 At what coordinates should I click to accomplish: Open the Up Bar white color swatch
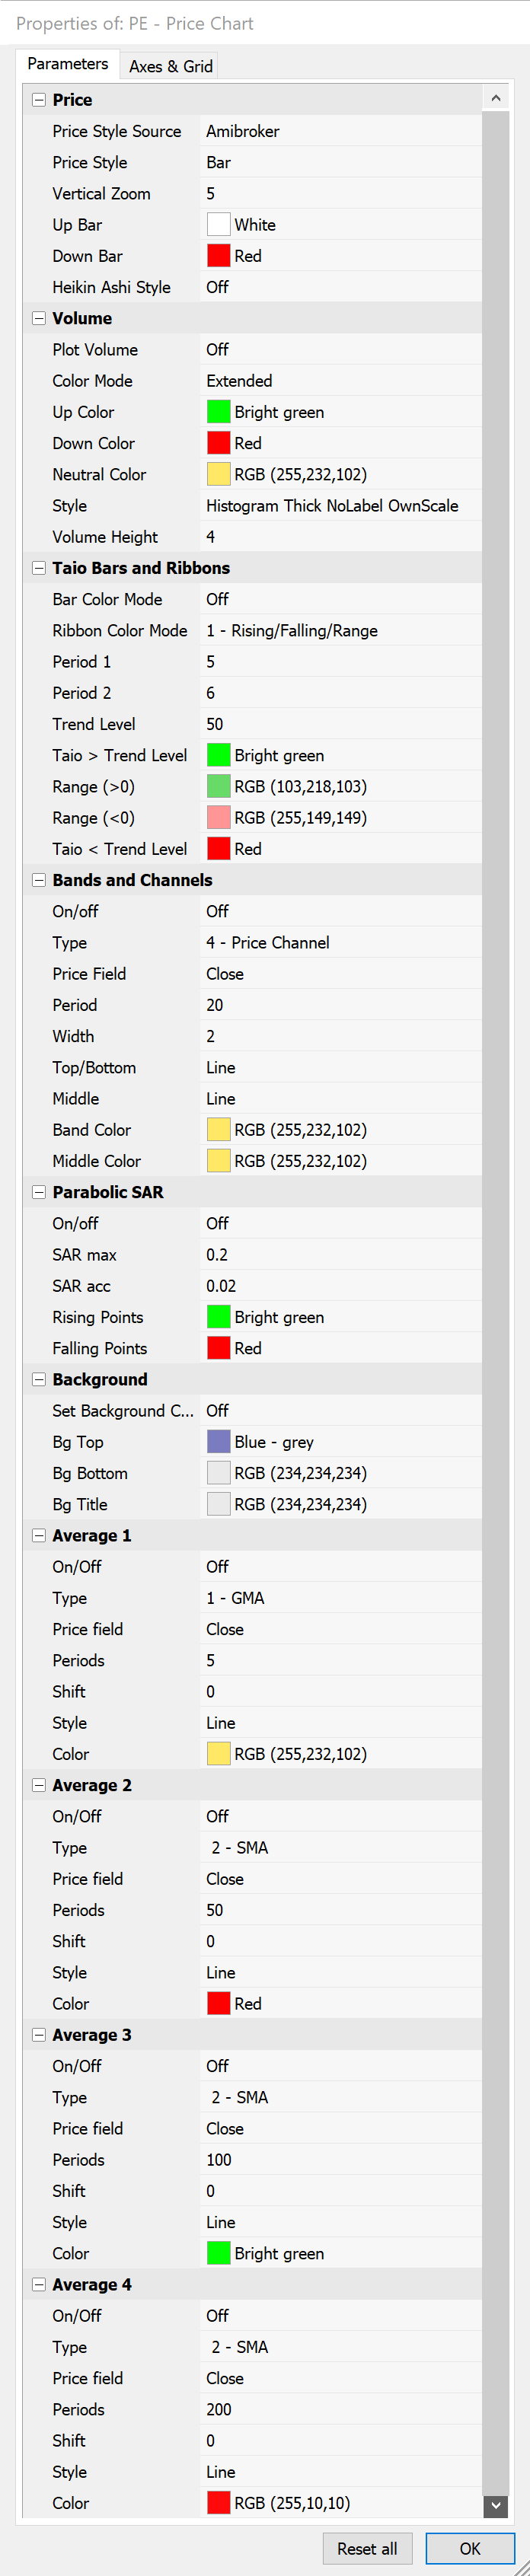pos(218,225)
